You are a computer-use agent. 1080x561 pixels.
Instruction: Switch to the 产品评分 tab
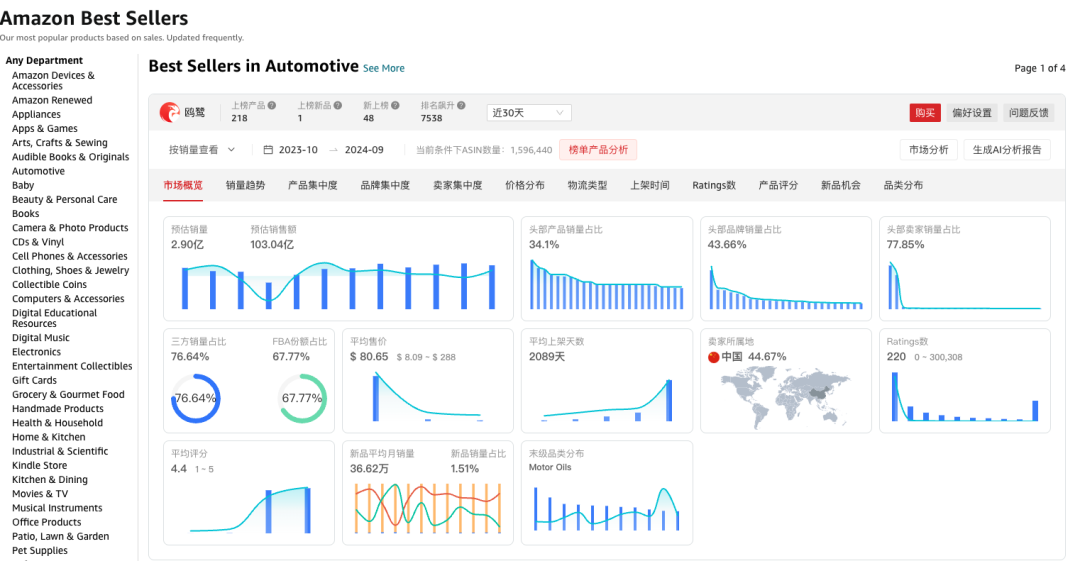778,185
